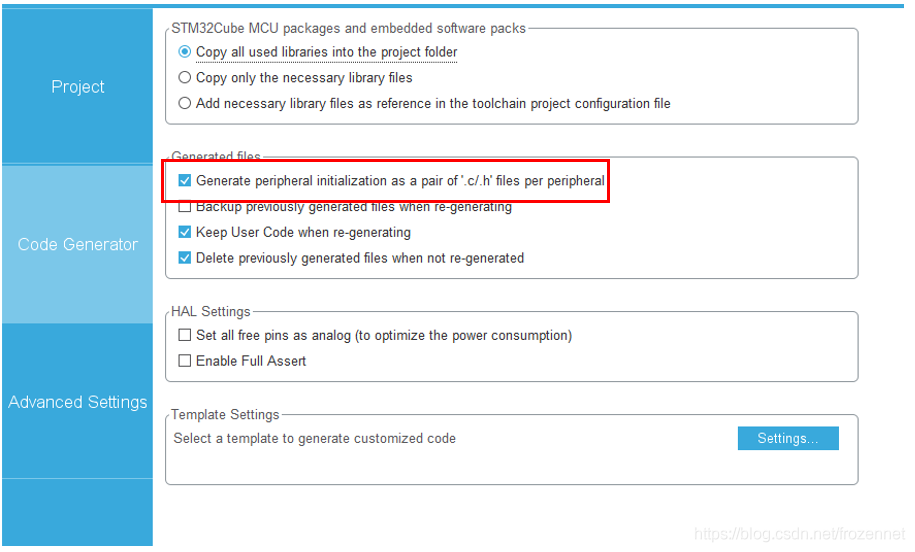915x552 pixels.
Task: Click the empty sidebar area below Advanced Settings
Action: 78,512
